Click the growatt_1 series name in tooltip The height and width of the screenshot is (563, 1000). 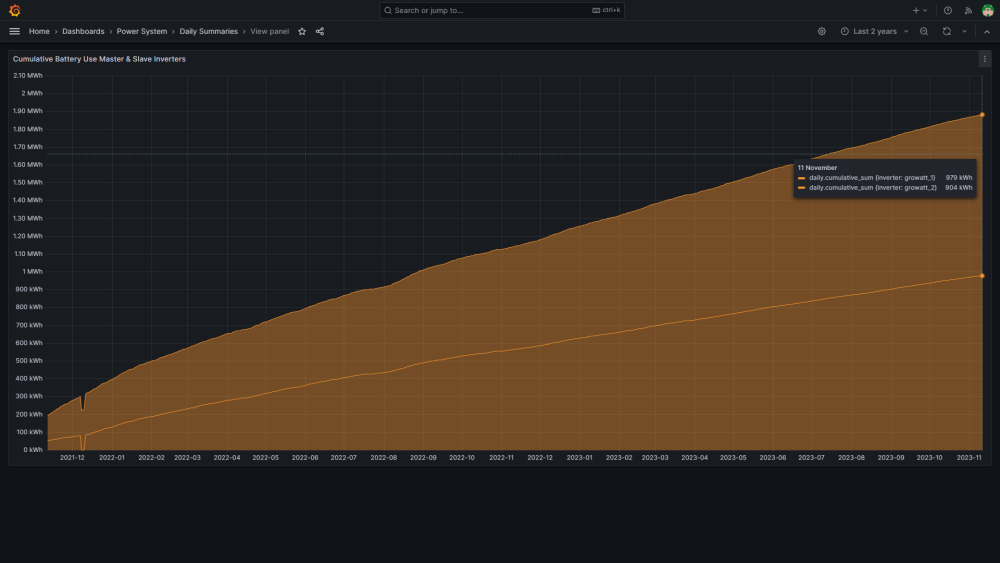click(x=872, y=178)
